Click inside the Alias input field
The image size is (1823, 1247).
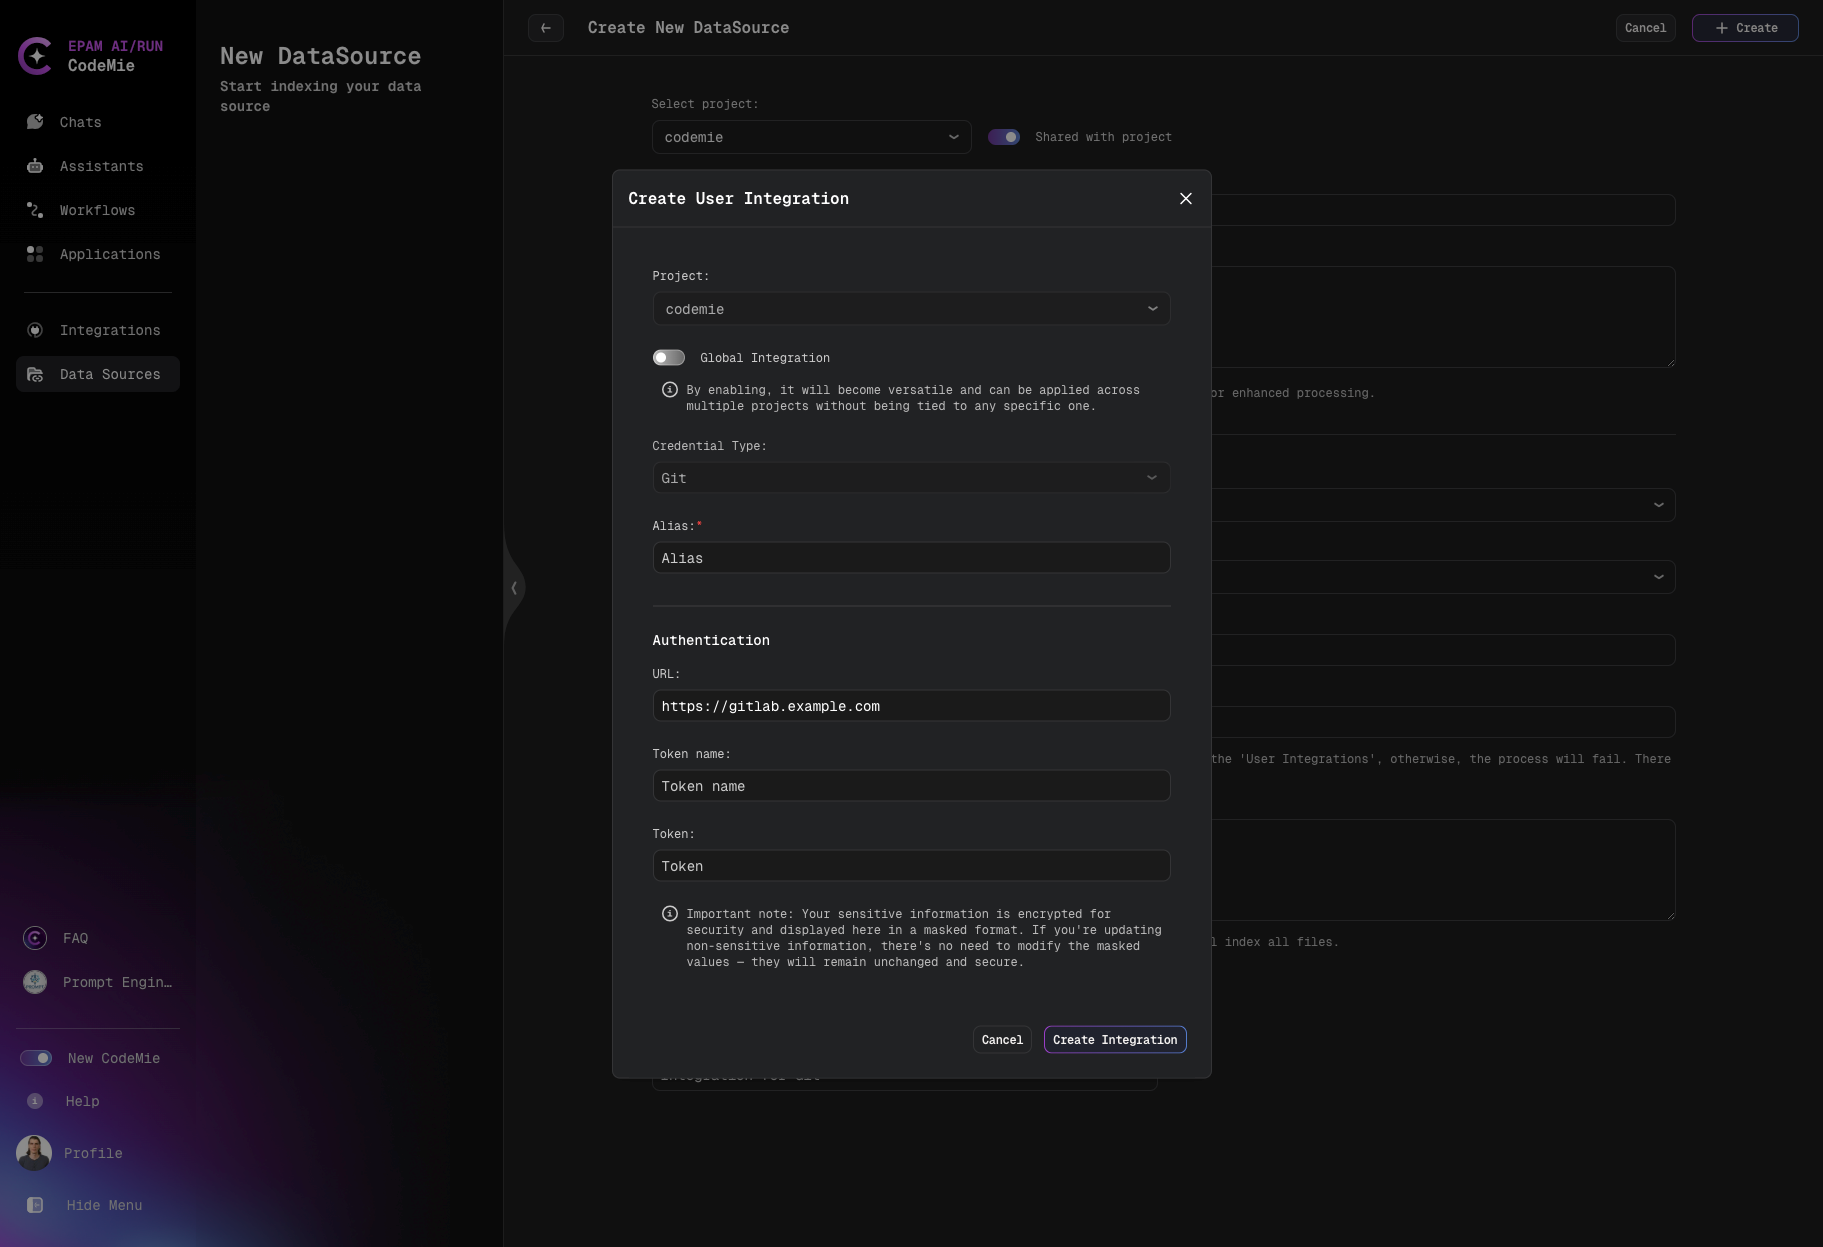pyautogui.click(x=910, y=557)
